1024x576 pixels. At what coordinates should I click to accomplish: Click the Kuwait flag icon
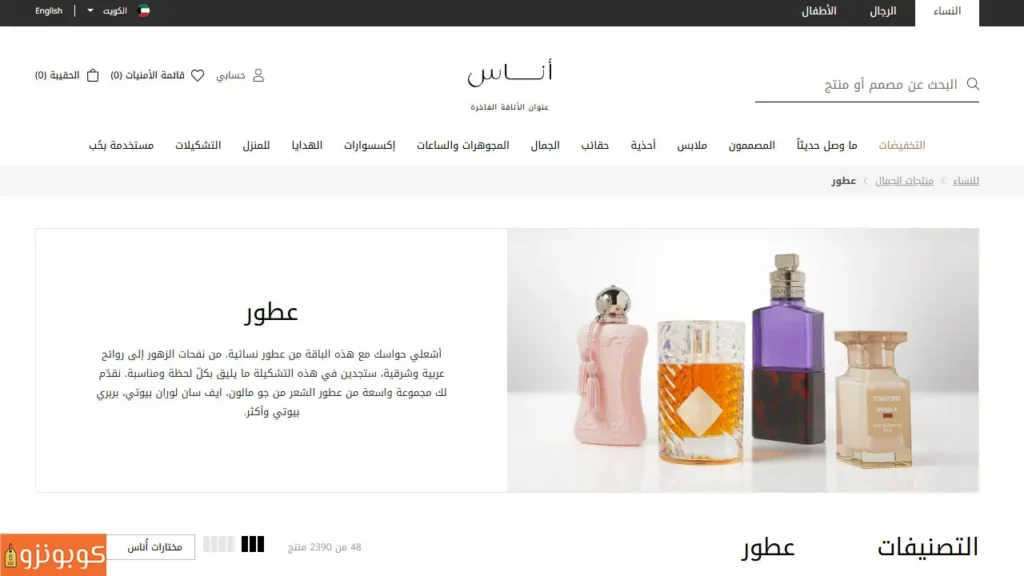[144, 10]
